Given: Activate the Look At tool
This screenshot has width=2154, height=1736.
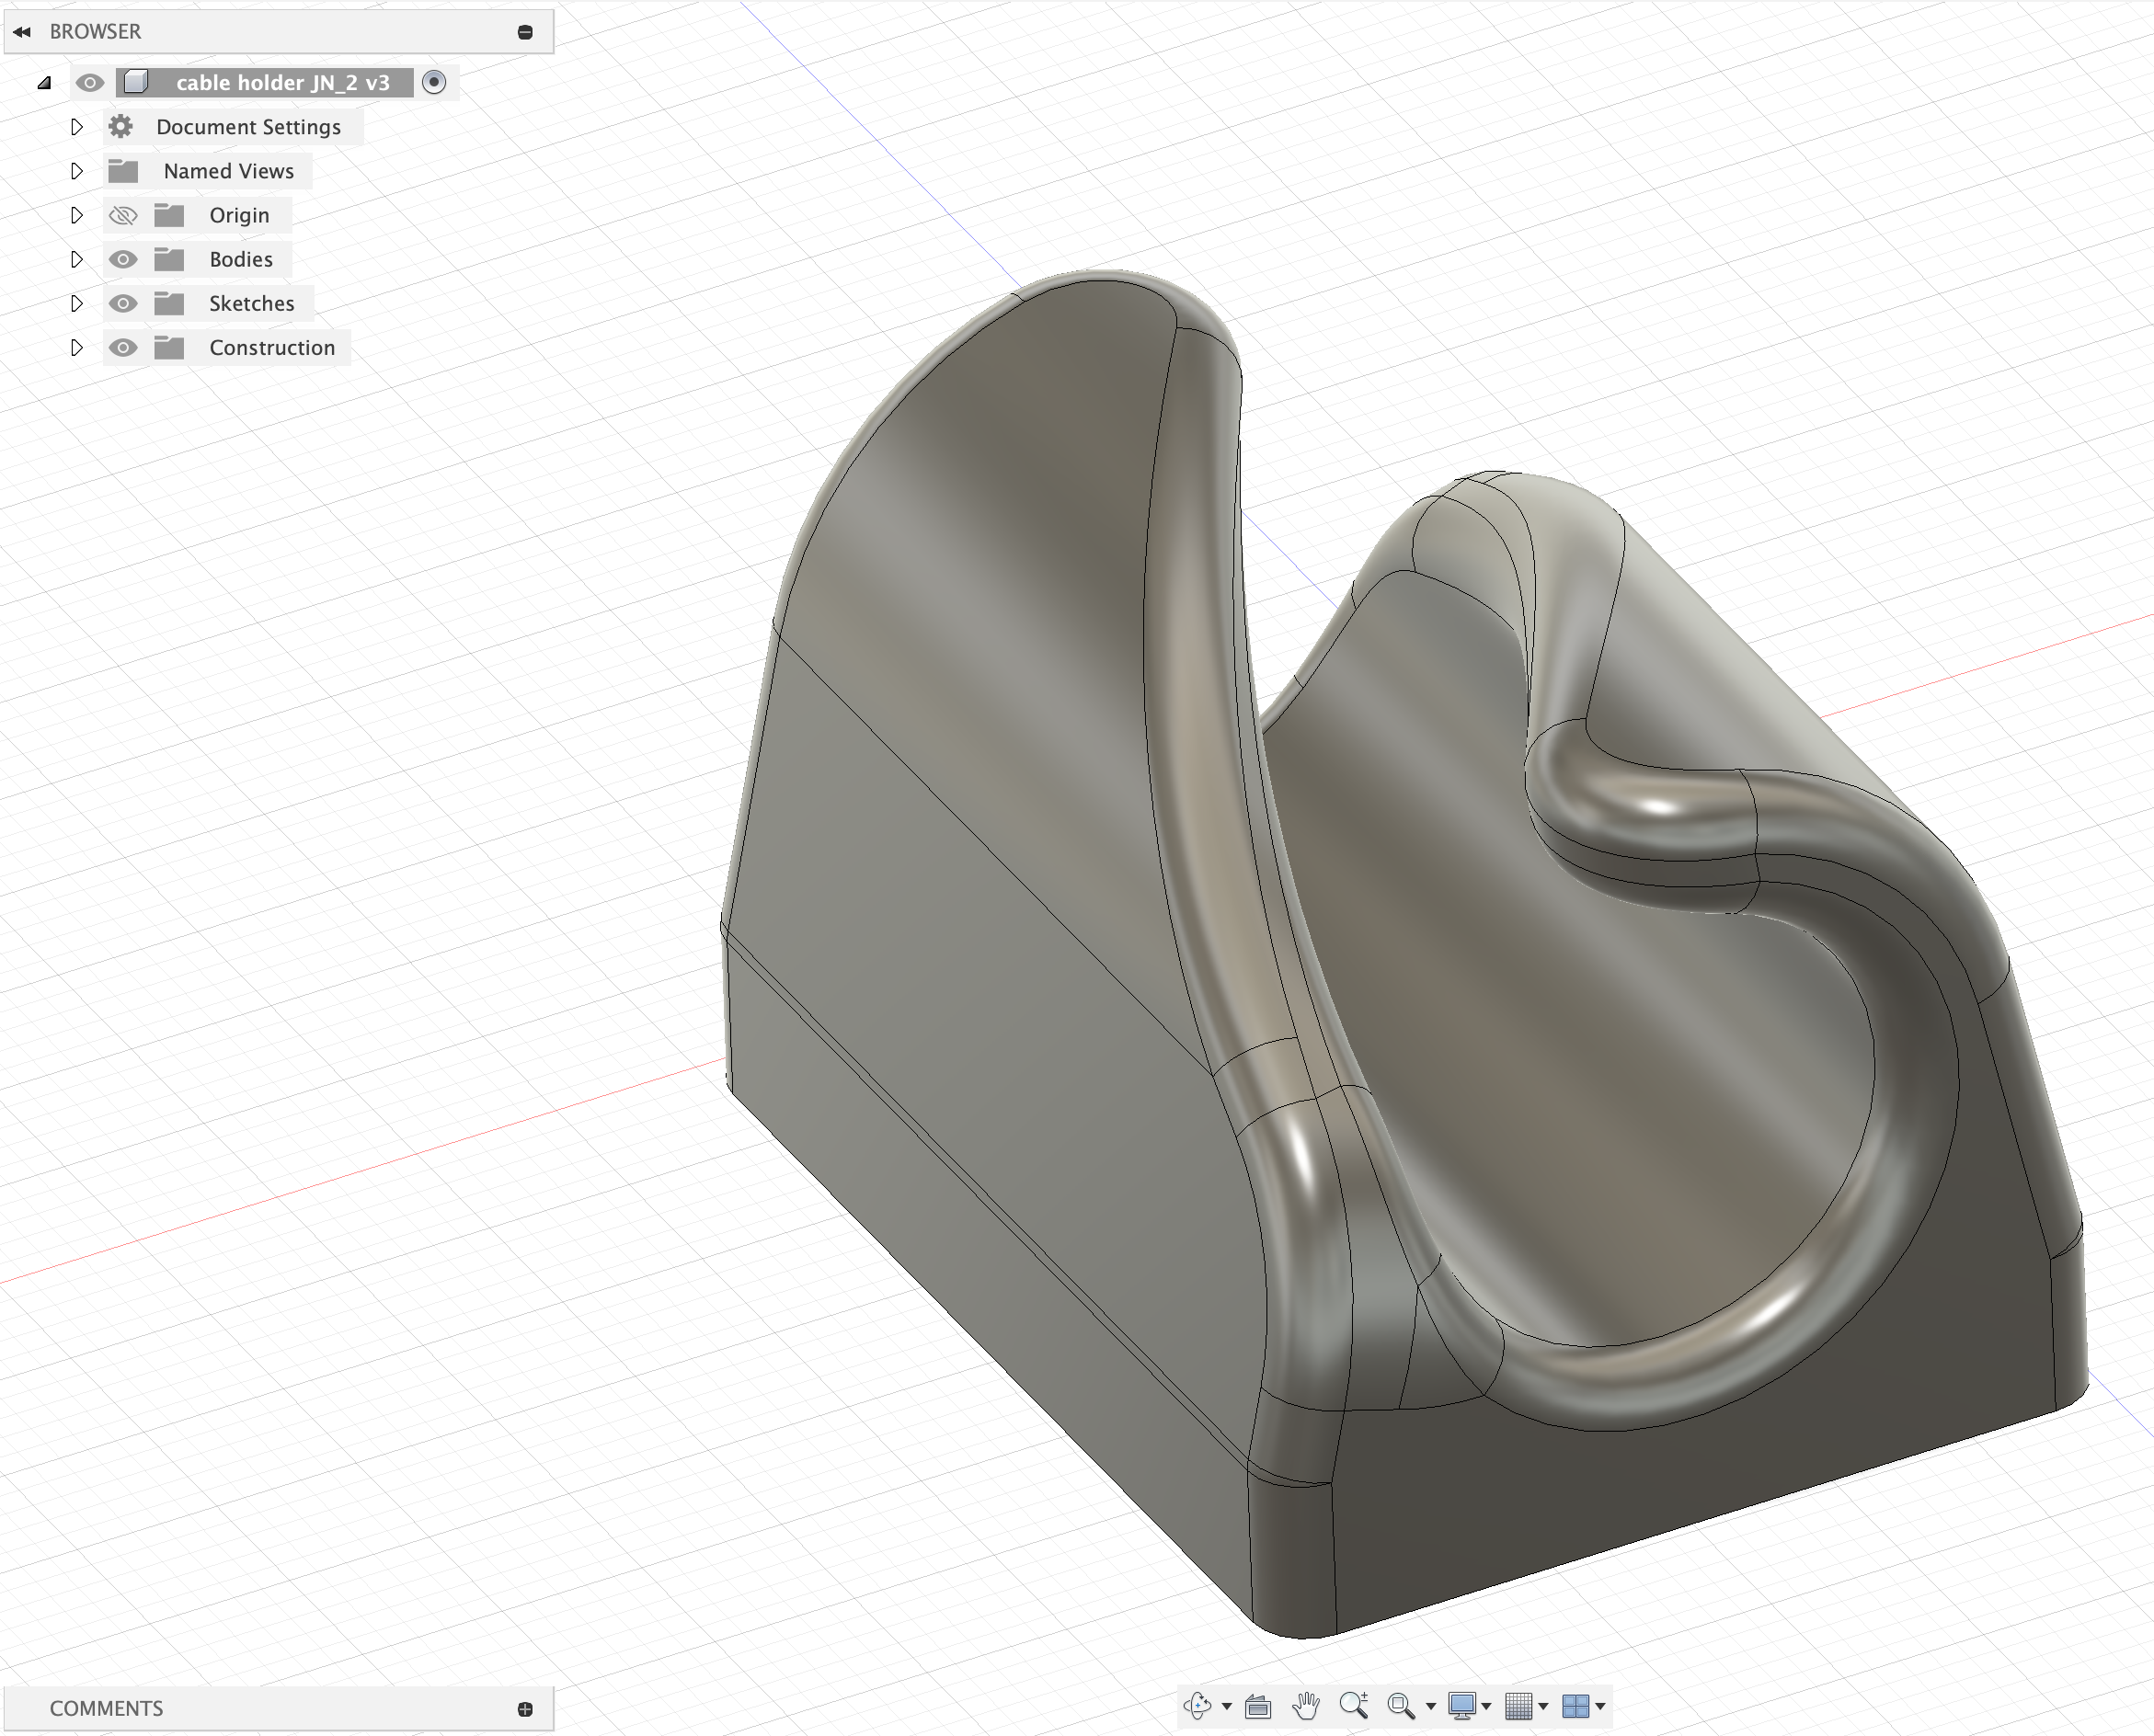Looking at the screenshot, I should 1258,1706.
